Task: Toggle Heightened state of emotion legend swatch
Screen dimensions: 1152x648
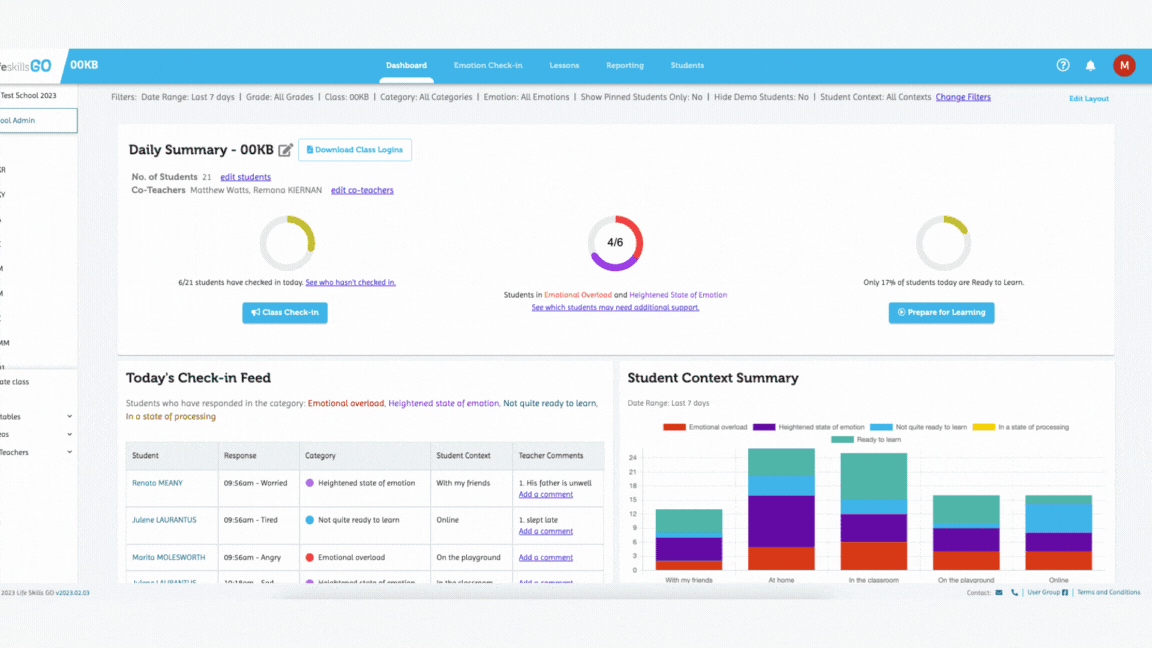Action: click(x=763, y=427)
